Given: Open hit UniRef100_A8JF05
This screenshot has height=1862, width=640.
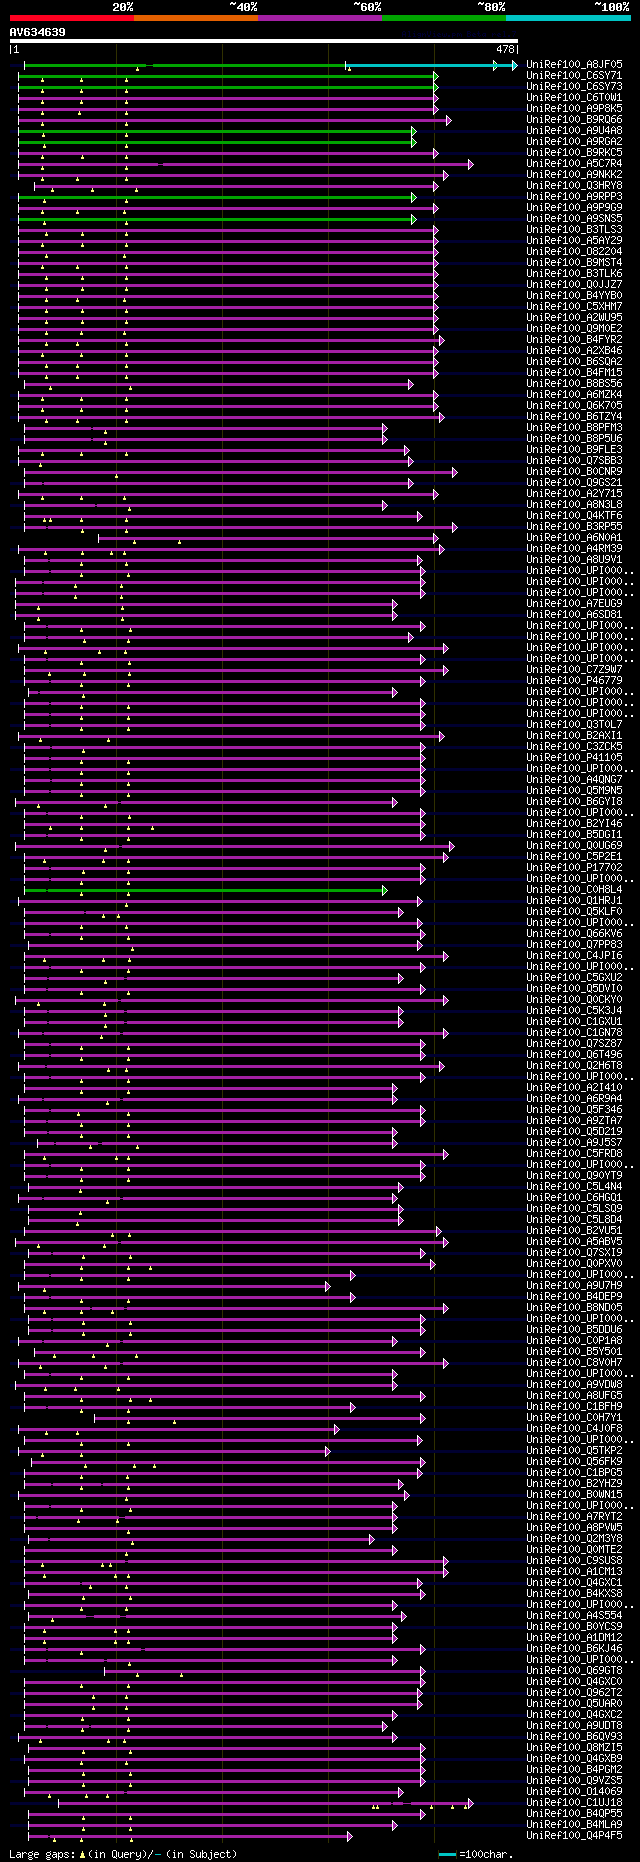Looking at the screenshot, I should coord(574,64).
